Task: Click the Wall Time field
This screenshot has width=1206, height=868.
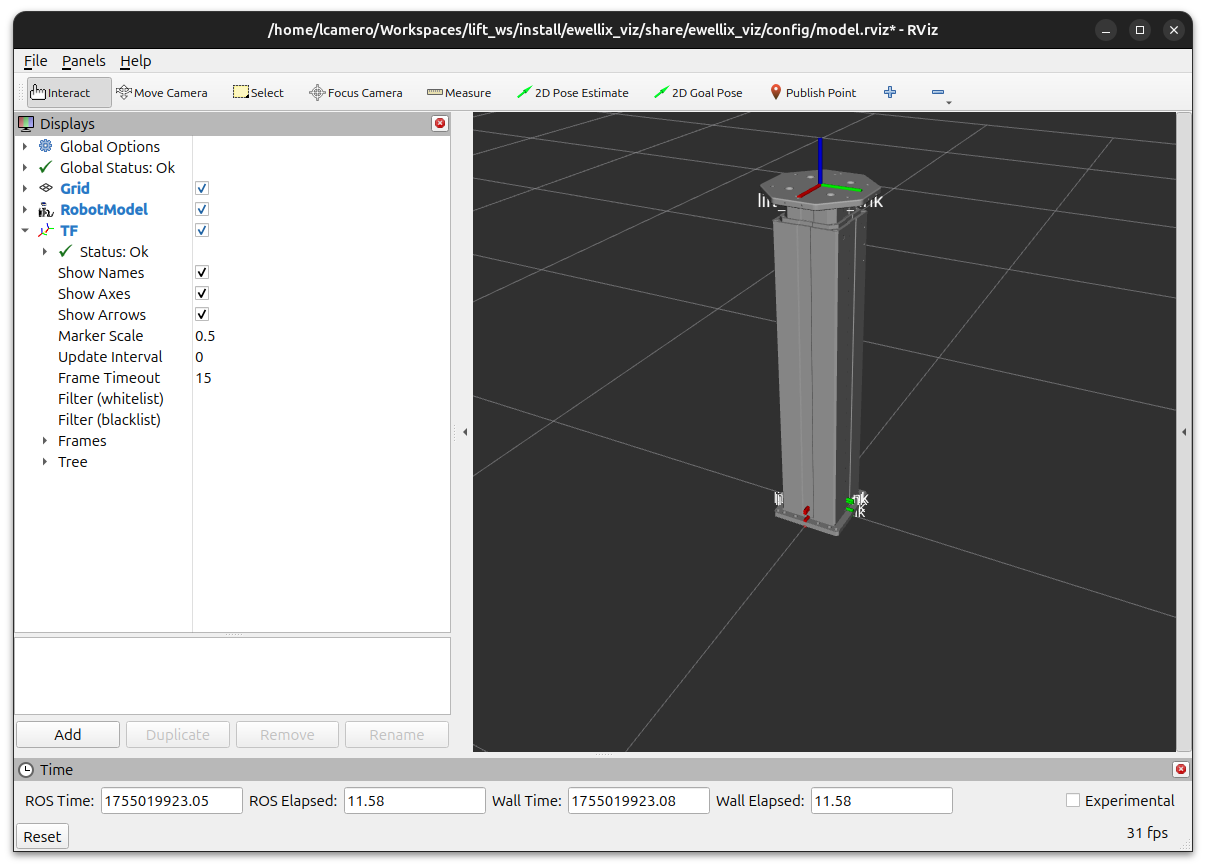Action: [x=638, y=800]
